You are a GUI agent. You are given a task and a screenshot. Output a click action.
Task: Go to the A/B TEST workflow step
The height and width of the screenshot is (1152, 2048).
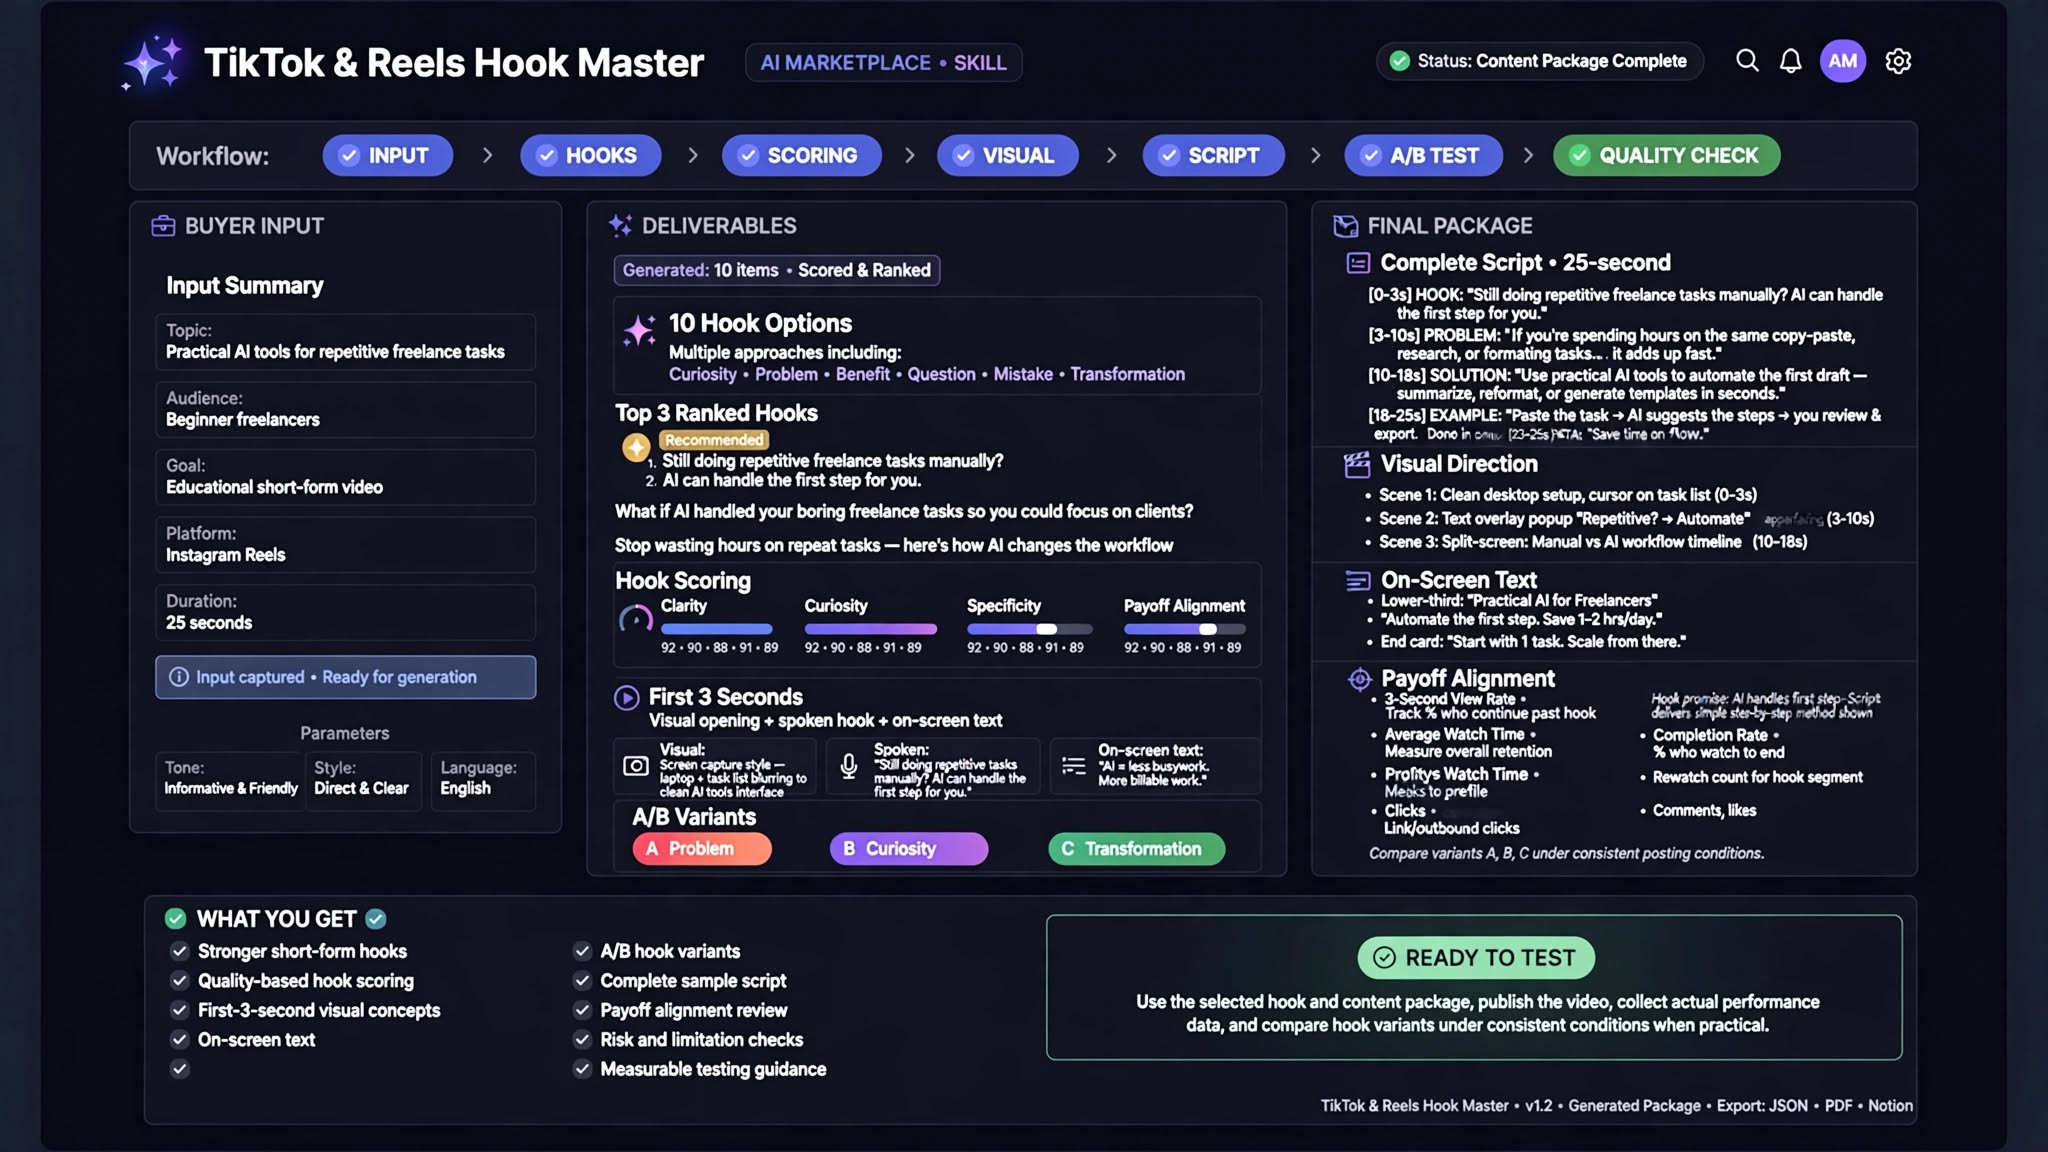pos(1424,155)
